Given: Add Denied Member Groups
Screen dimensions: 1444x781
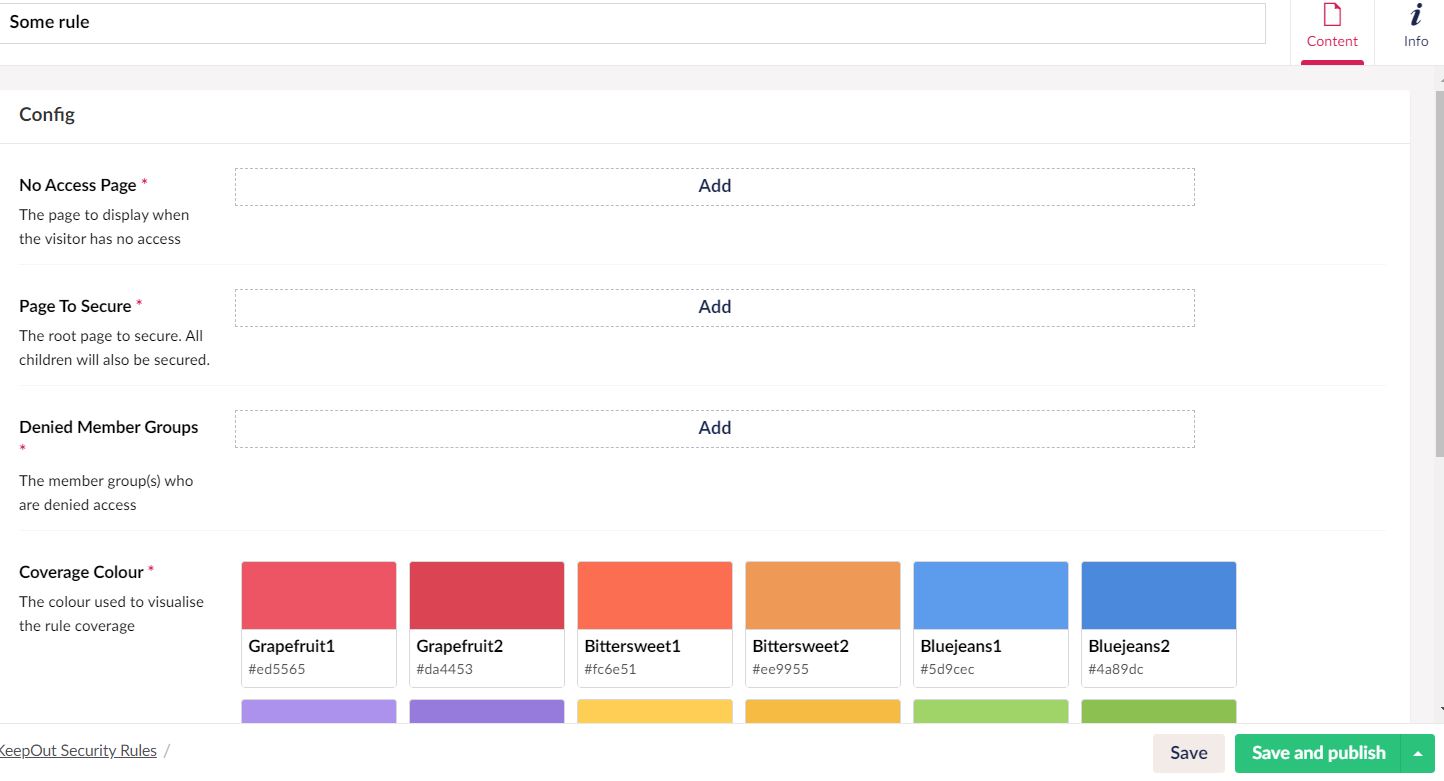Looking at the screenshot, I should [714, 428].
